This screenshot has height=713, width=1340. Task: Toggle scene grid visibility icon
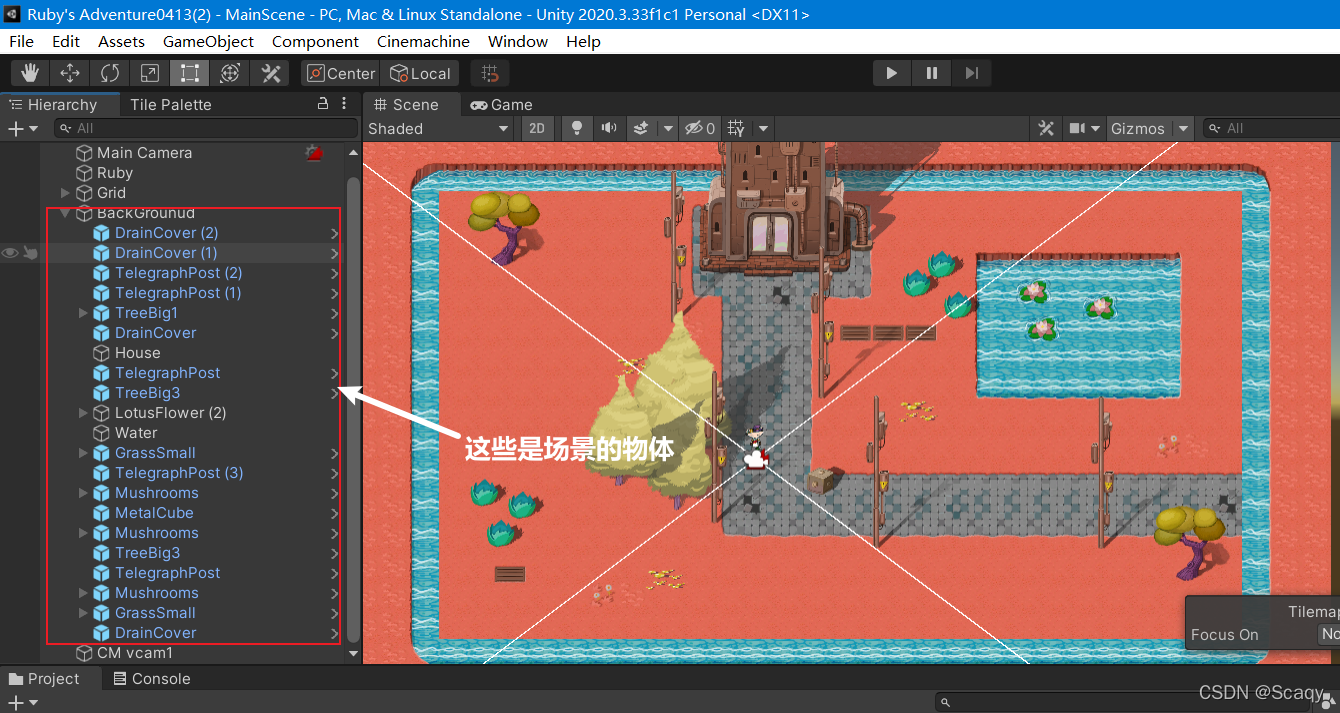coord(736,128)
